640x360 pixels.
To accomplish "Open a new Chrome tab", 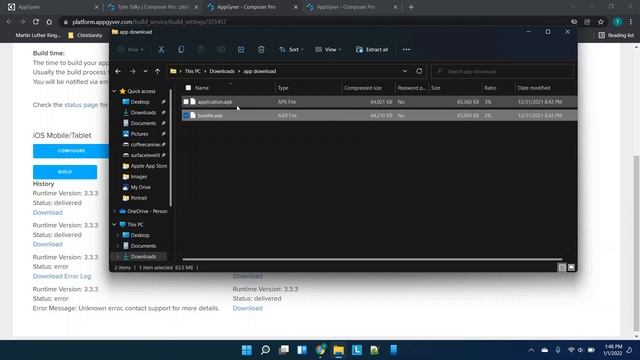I will [x=411, y=7].
